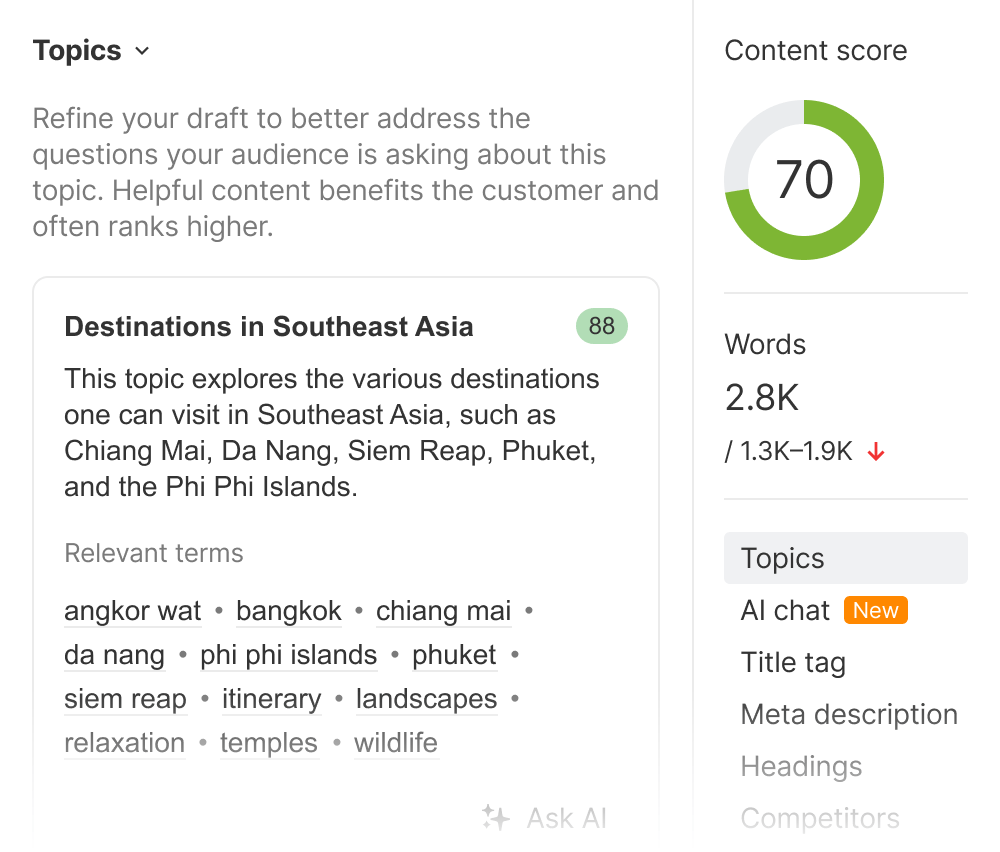The height and width of the screenshot is (852, 1000).
Task: Open the Headings section
Action: [x=801, y=766]
